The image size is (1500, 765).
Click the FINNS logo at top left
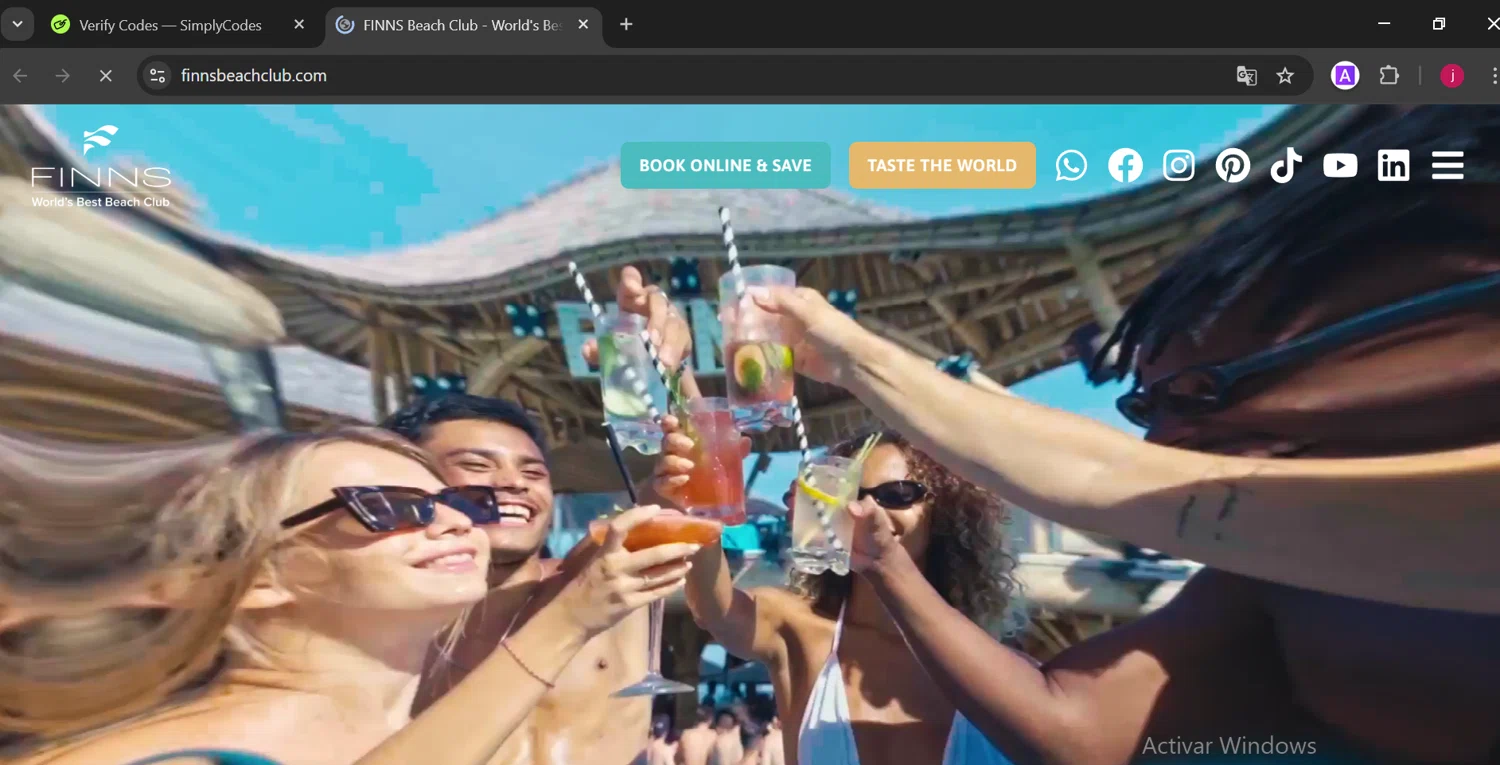click(101, 166)
